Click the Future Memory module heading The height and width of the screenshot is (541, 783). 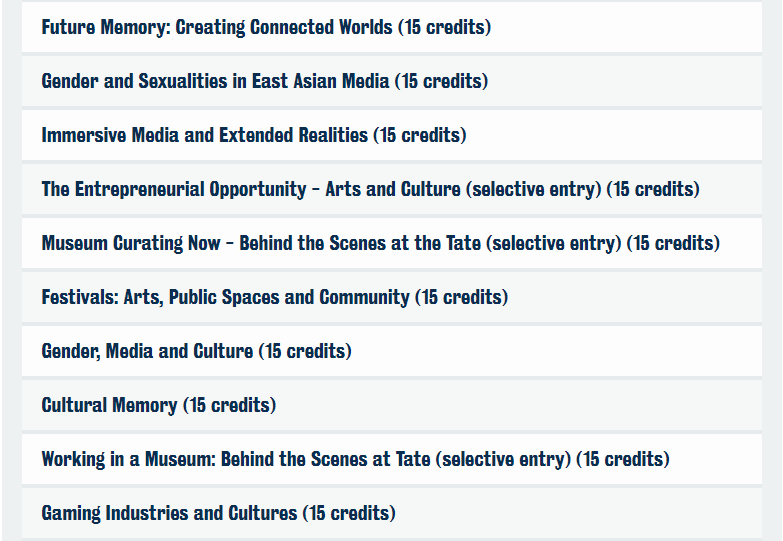tap(266, 27)
